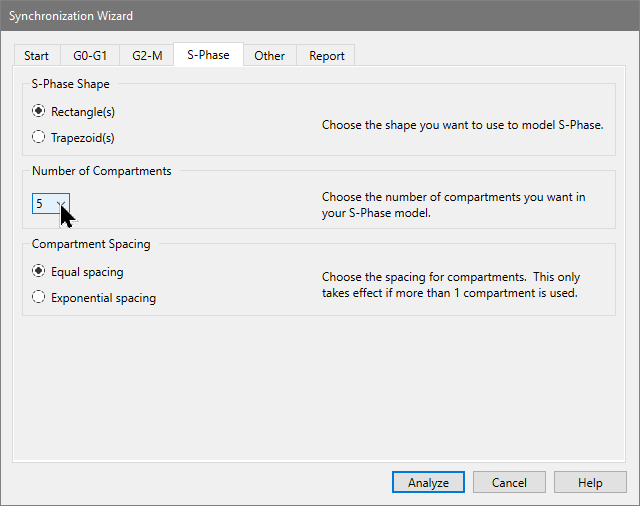Select the S-Phase tab
The image size is (640, 506).
pyautogui.click(x=208, y=54)
